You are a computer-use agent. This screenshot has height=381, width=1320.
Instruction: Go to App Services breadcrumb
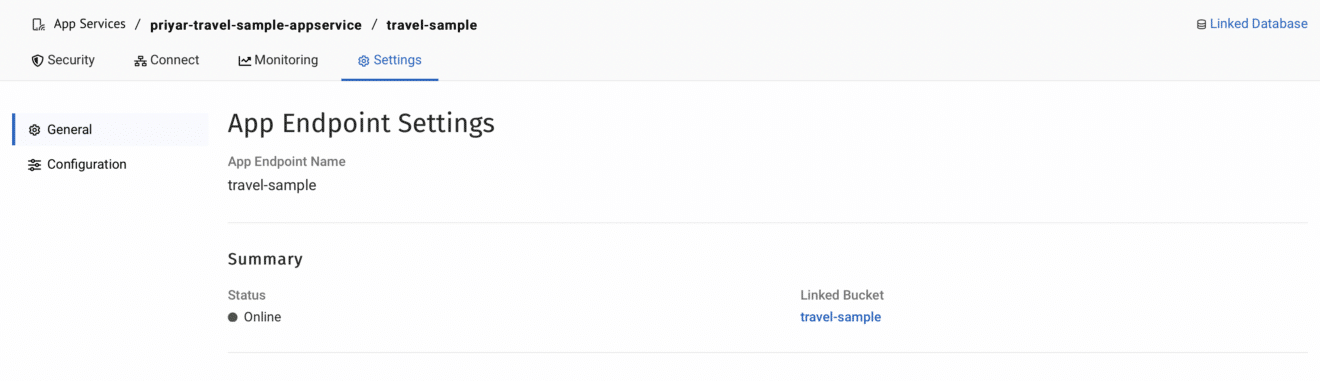click(90, 24)
